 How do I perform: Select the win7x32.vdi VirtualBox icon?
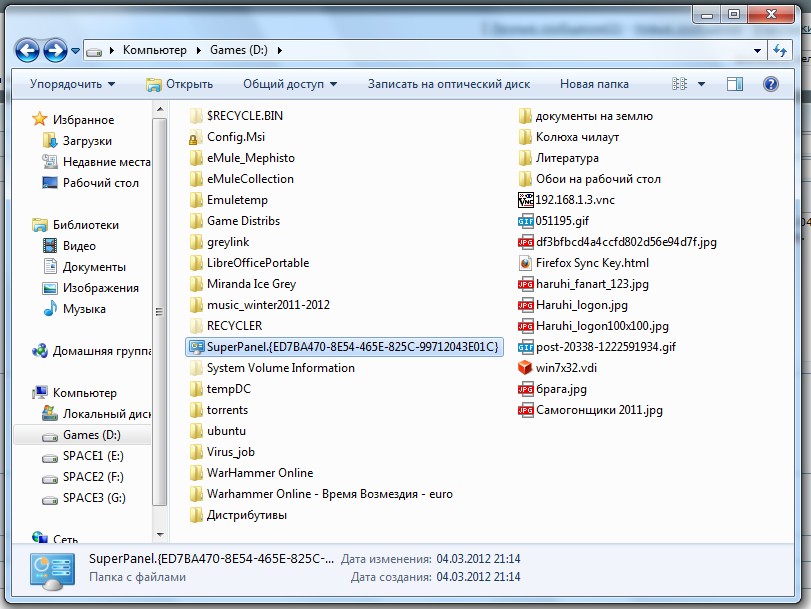coord(525,368)
